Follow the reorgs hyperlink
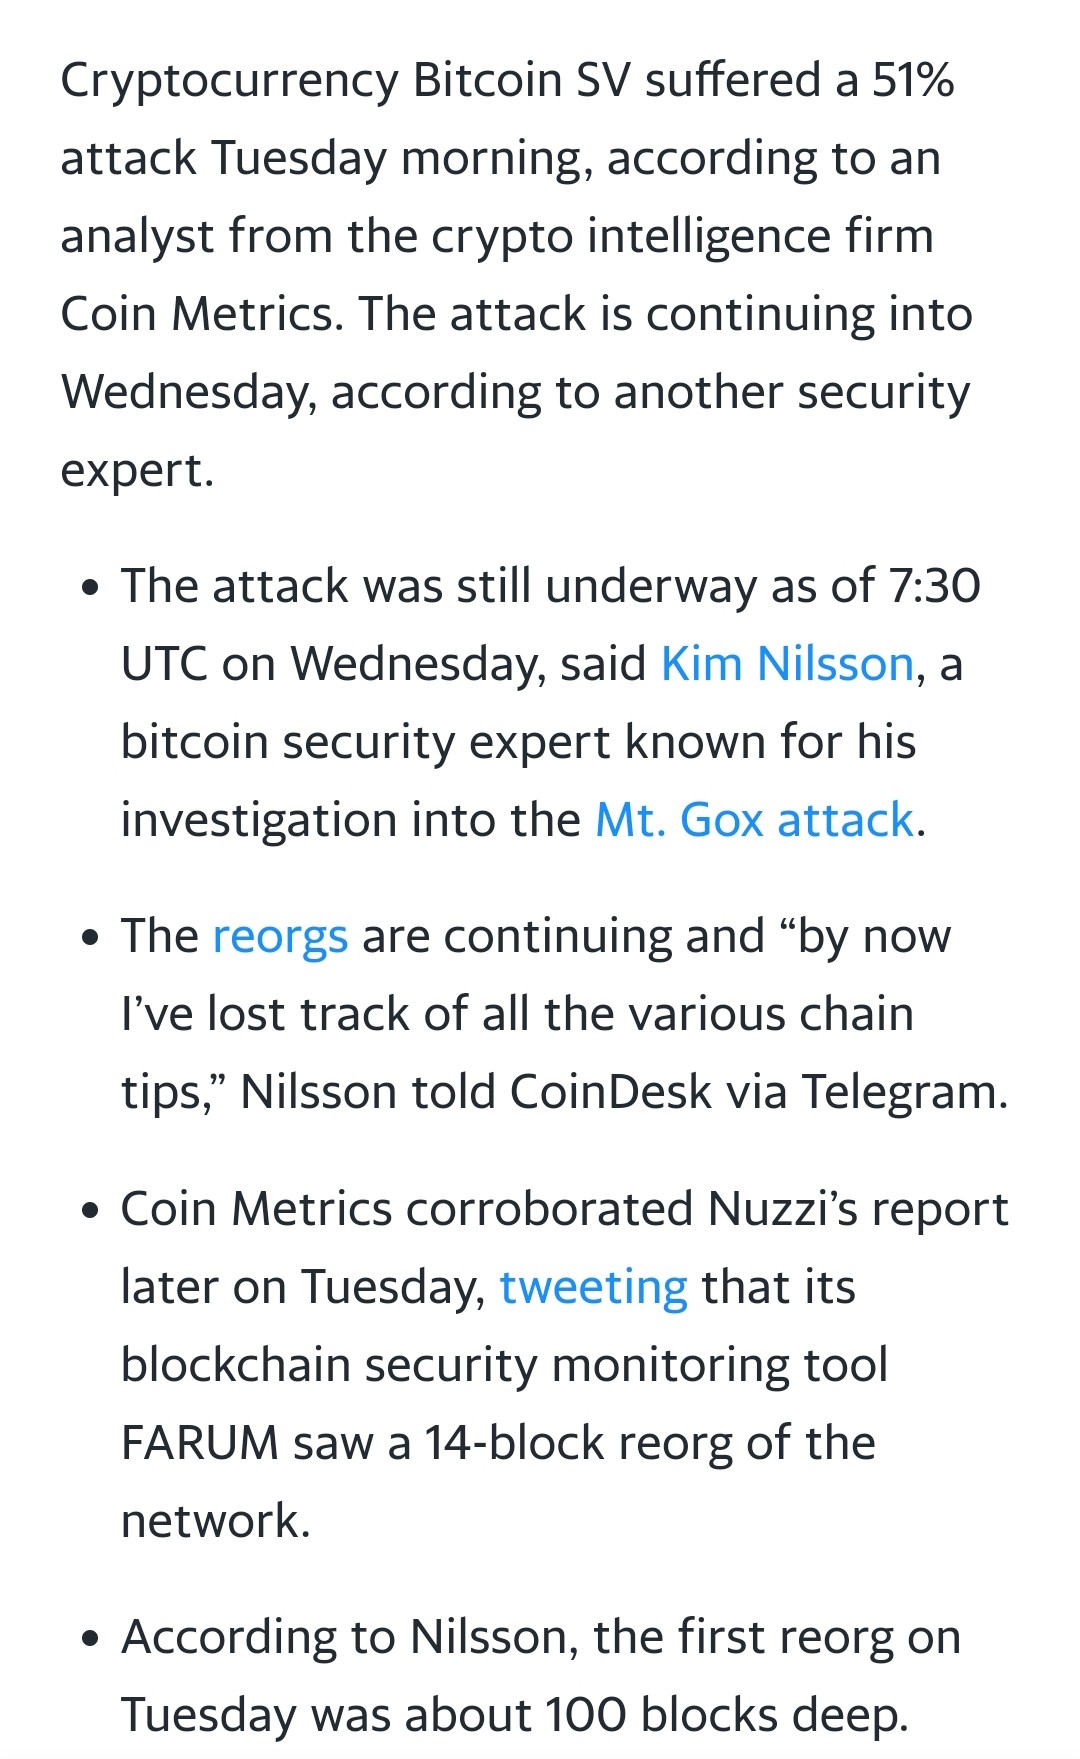This screenshot has width=1080, height=1759. coord(280,938)
